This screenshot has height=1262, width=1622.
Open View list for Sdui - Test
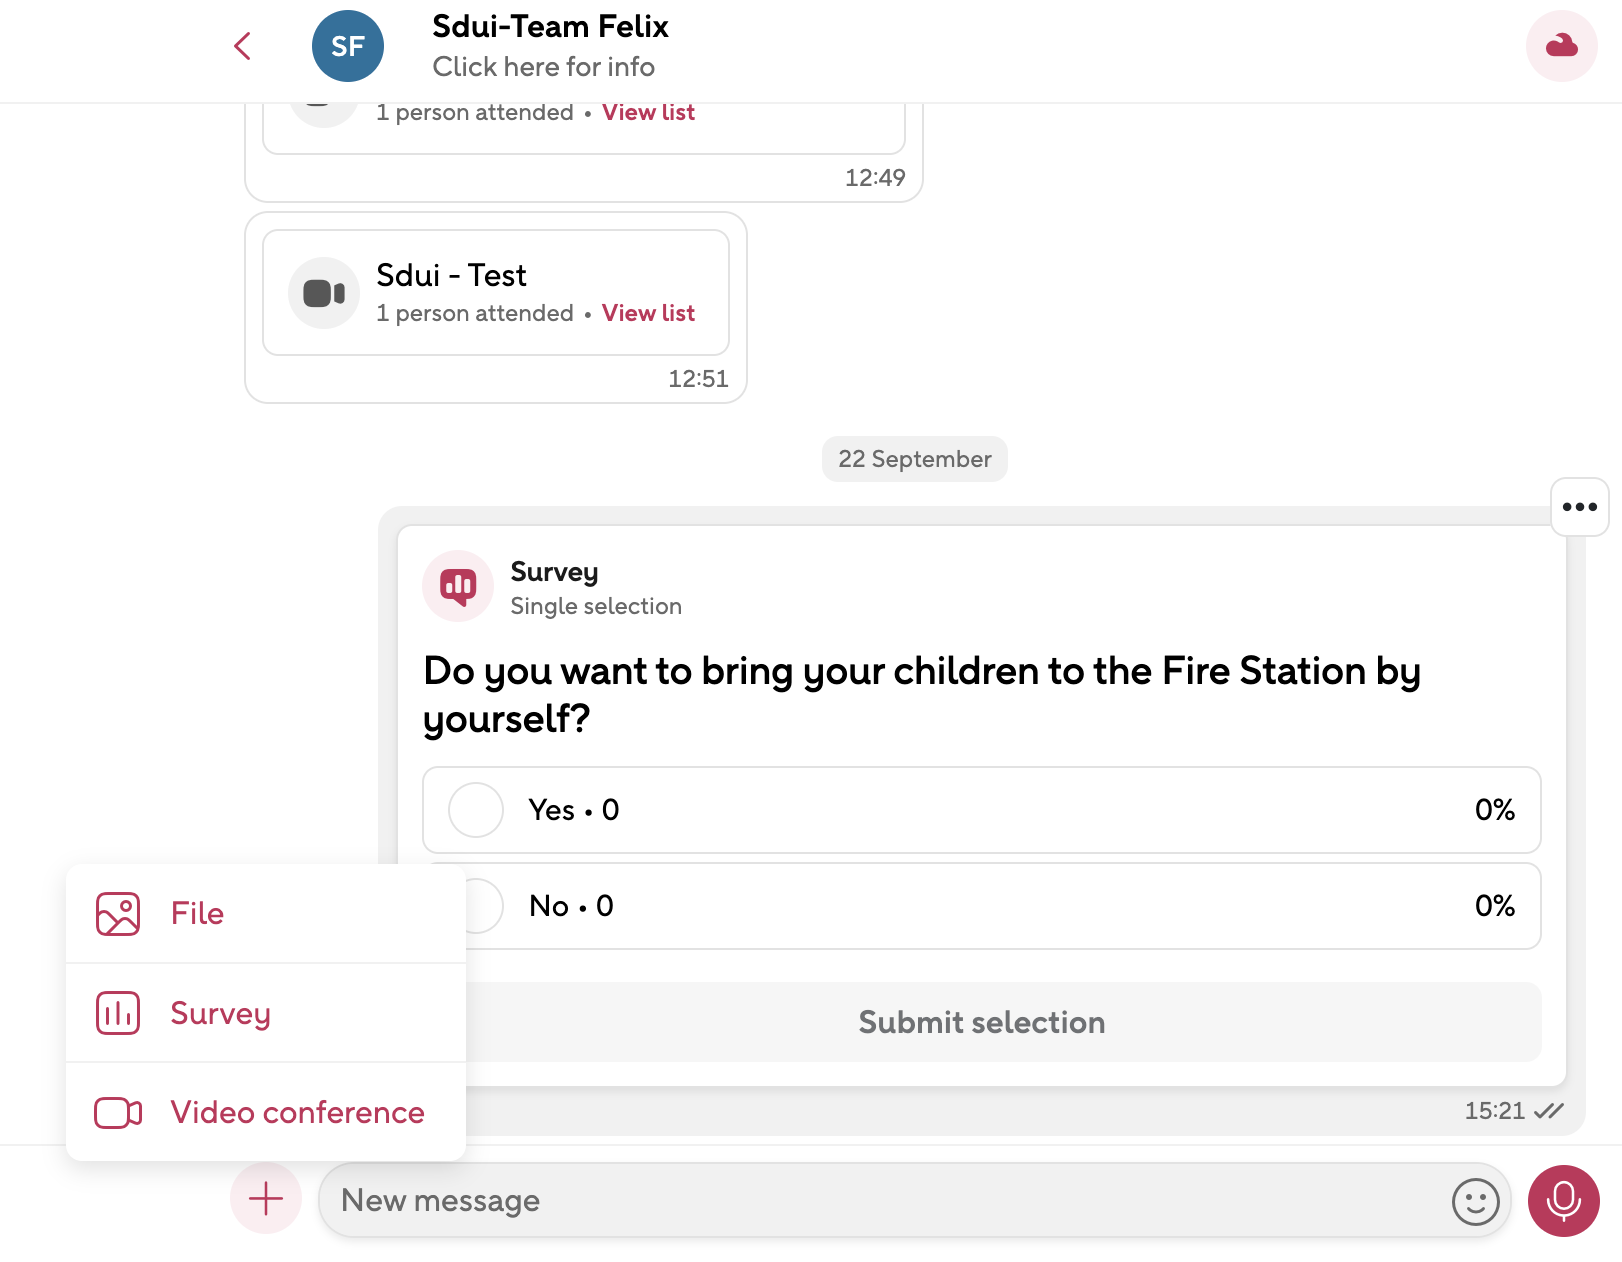pos(648,313)
